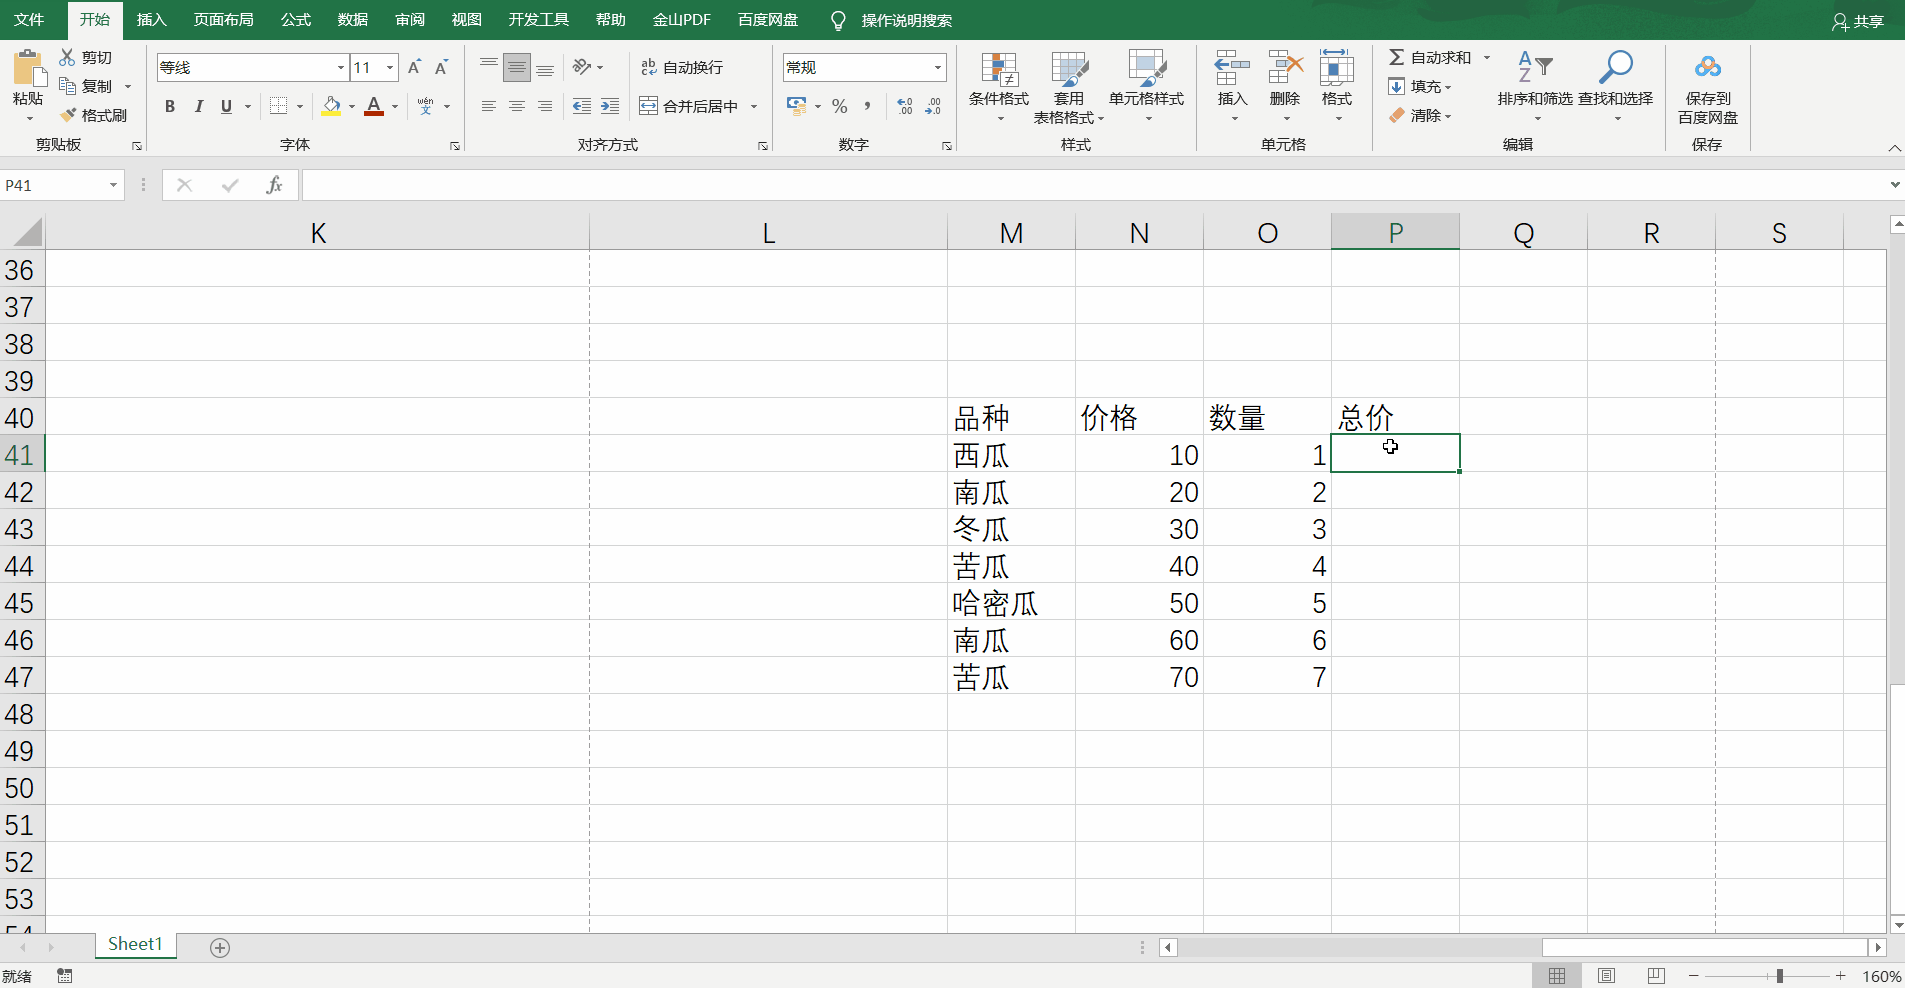1905x988 pixels.
Task: Click the Clear (清除) button
Action: point(1419,115)
